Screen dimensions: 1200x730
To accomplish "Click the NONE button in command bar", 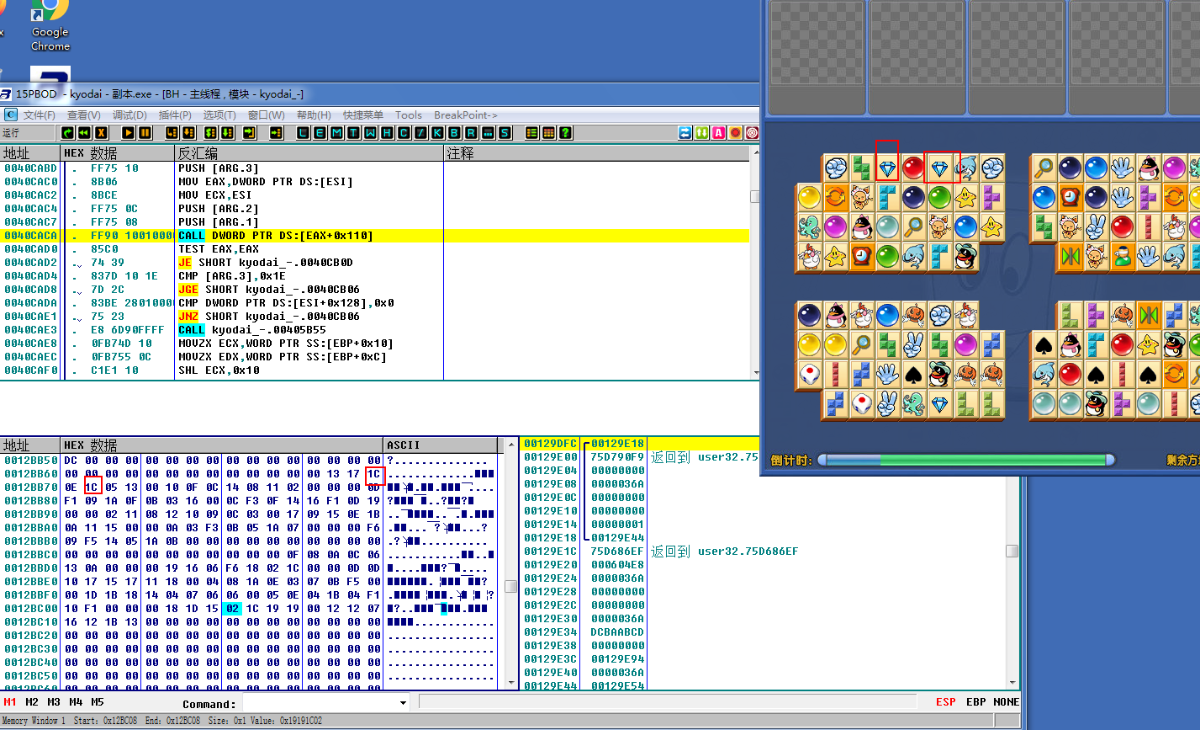I will pyautogui.click(x=1007, y=702).
